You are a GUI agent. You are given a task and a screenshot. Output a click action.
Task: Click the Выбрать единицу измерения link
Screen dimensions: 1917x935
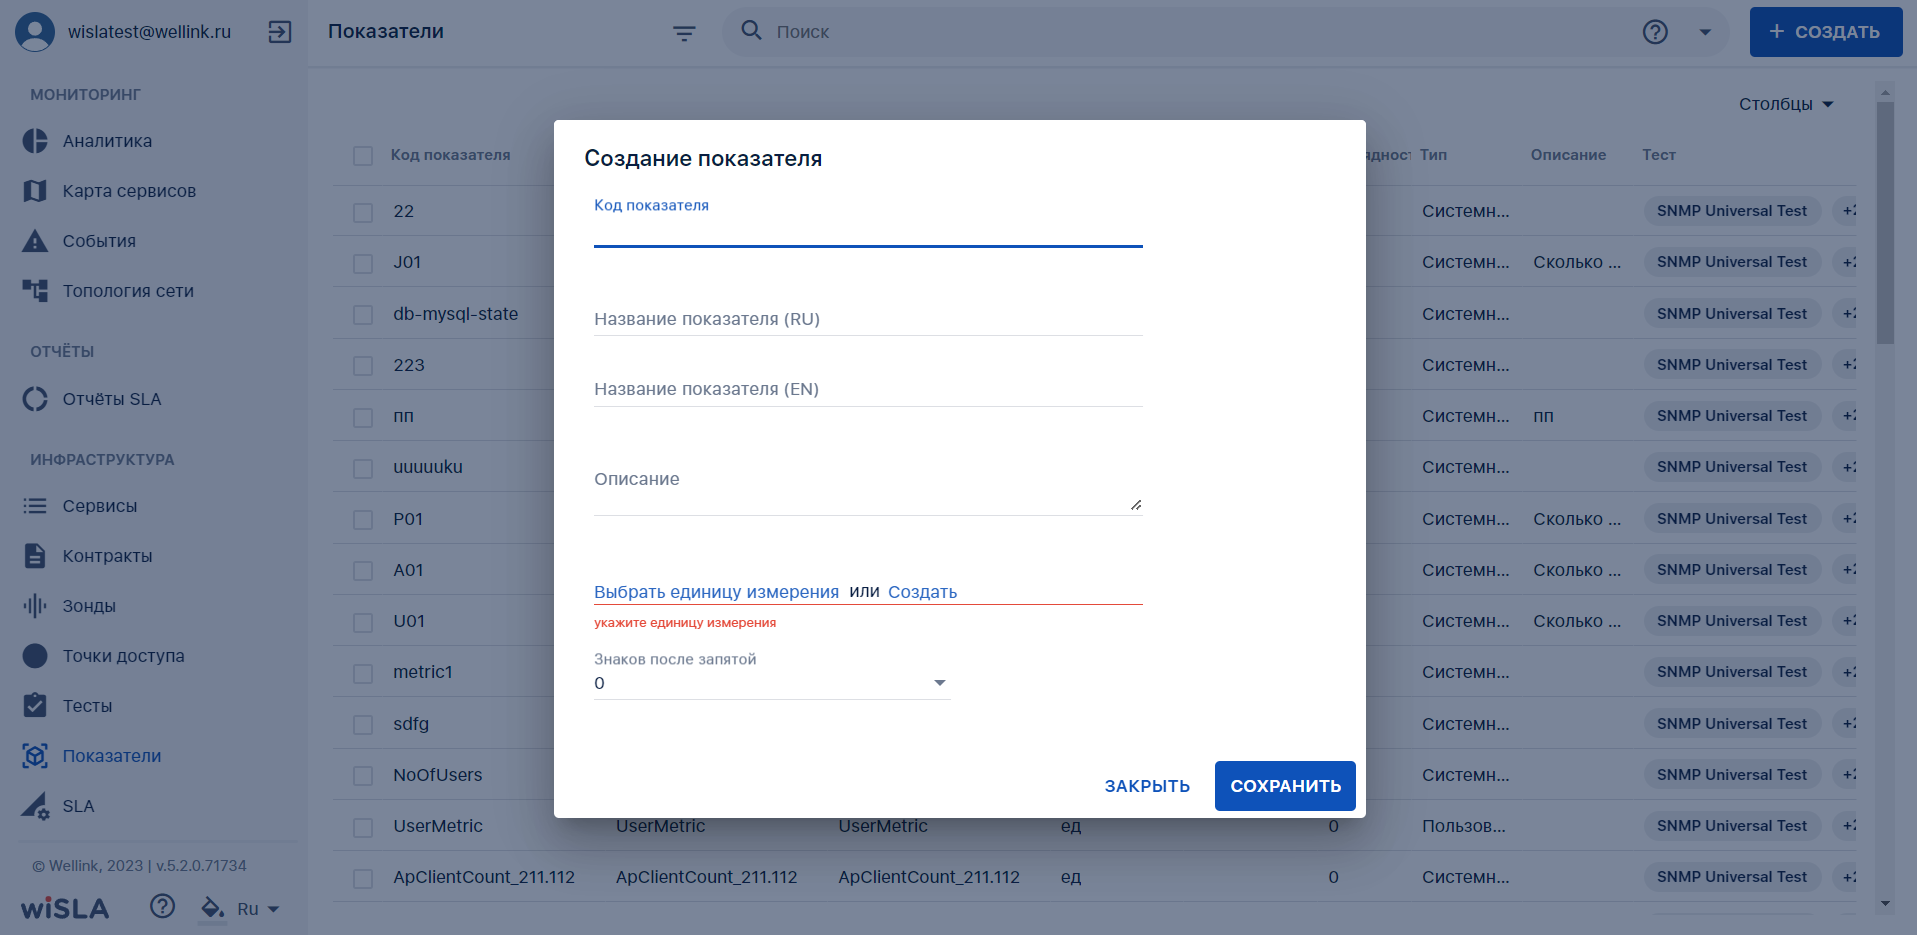pos(716,592)
